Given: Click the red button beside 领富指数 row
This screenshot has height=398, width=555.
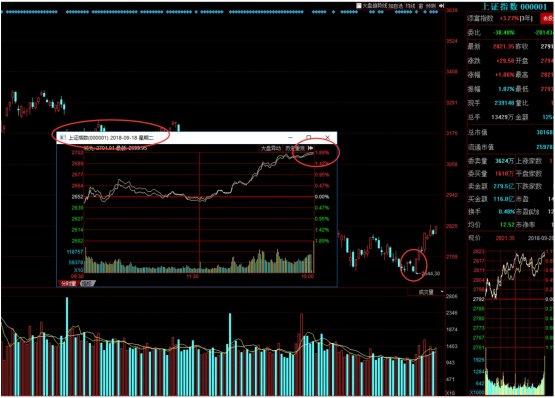Looking at the screenshot, I should 548,18.
